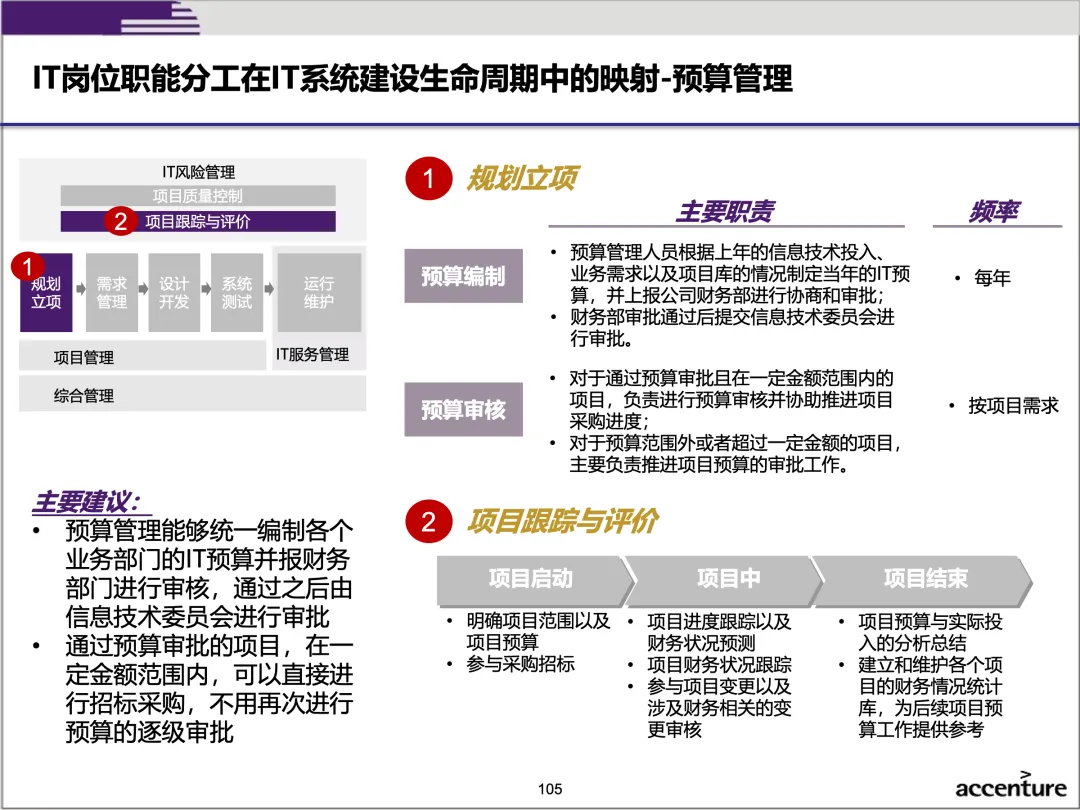Click the 主要职责 column header

[725, 211]
